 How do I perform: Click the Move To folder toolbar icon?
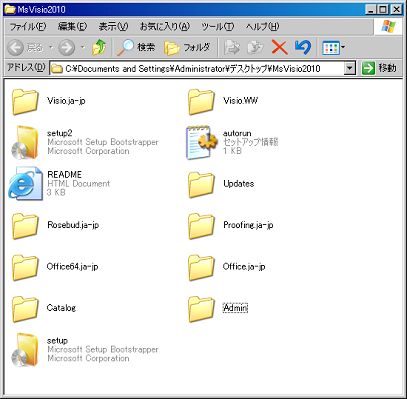(232, 48)
